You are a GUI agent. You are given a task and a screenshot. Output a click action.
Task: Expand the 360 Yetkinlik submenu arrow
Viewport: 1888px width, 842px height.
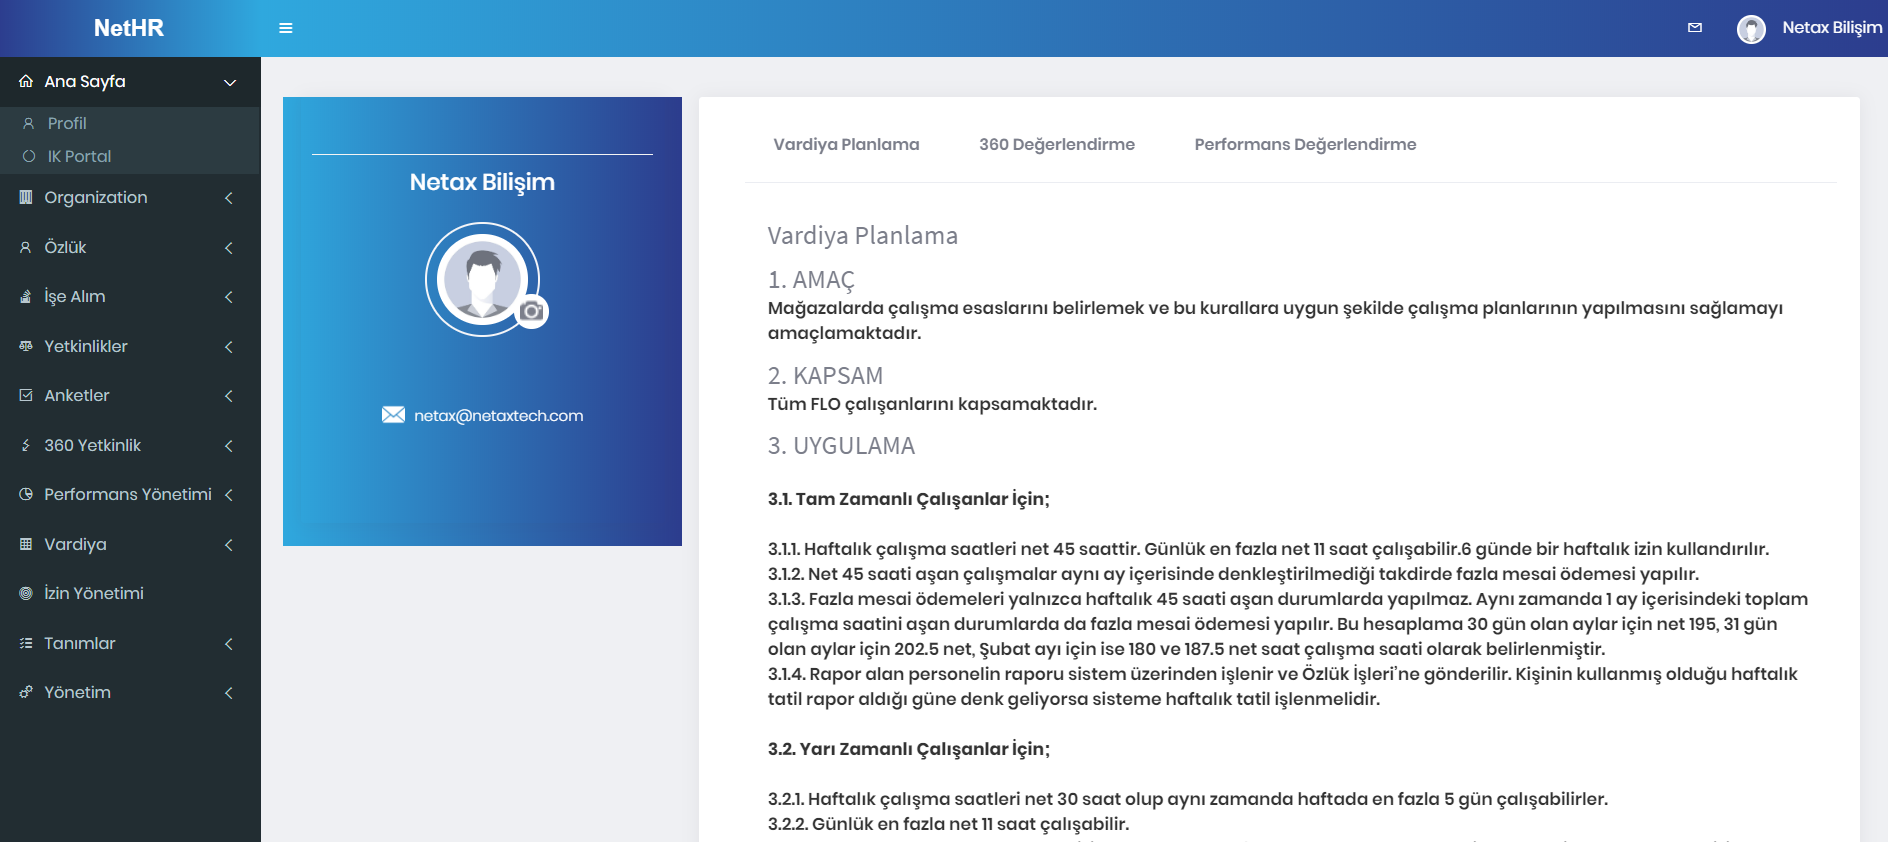point(229,445)
